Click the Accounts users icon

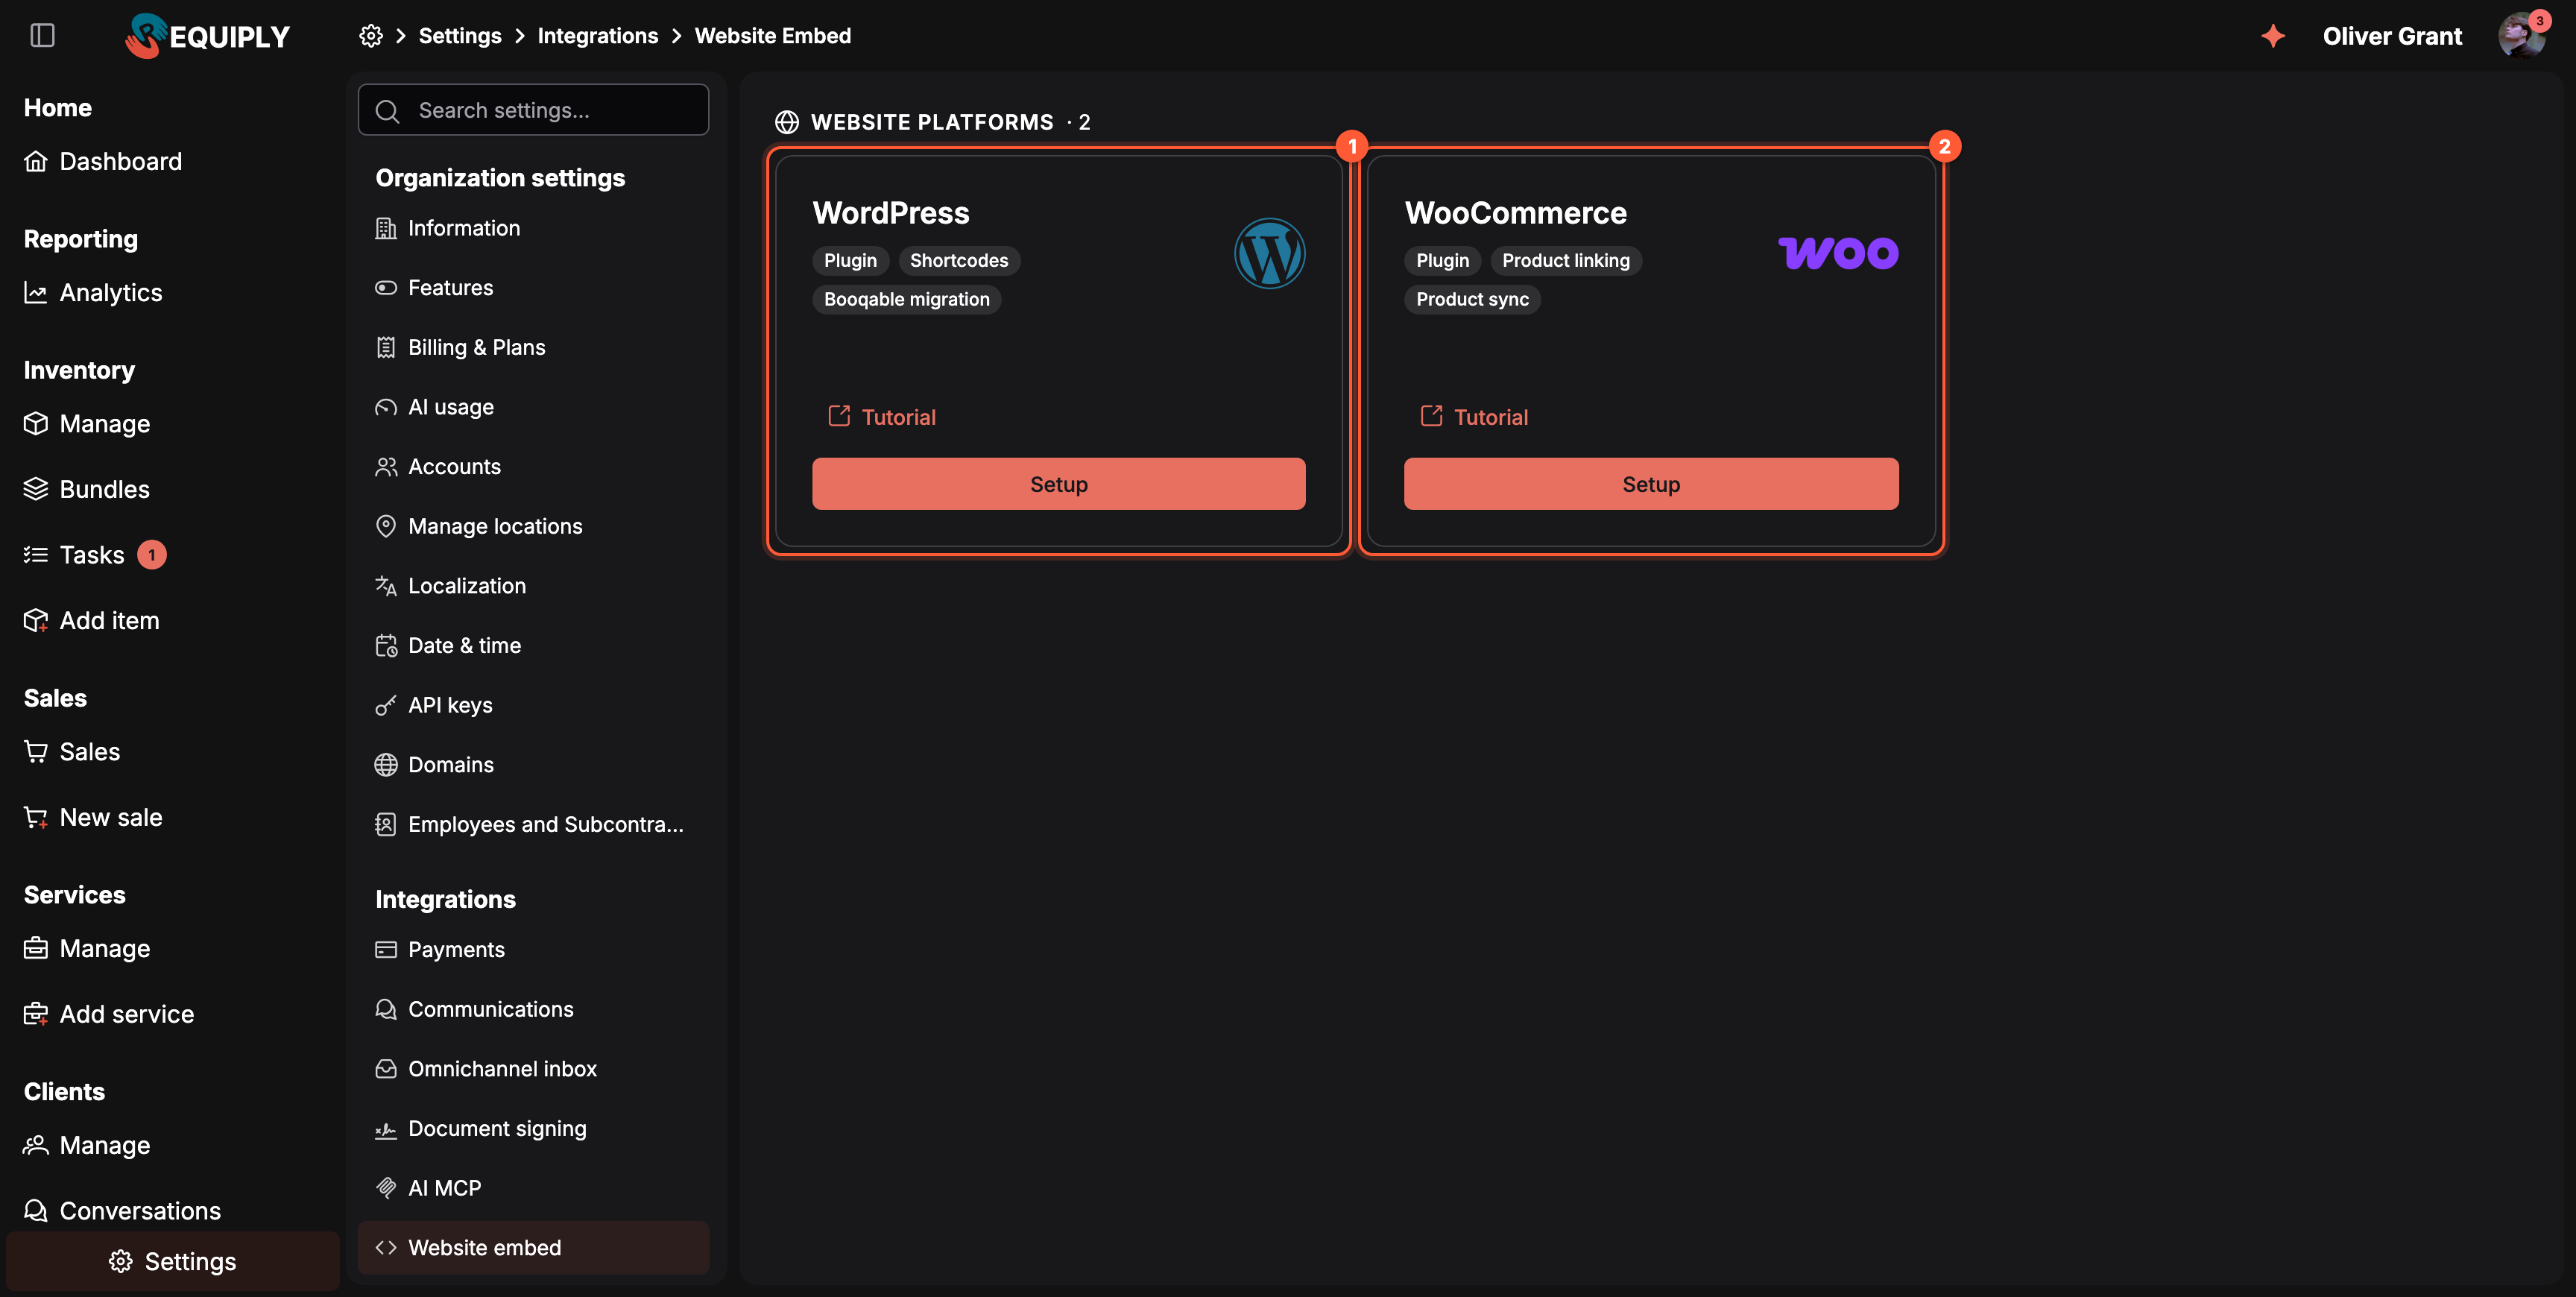point(386,467)
